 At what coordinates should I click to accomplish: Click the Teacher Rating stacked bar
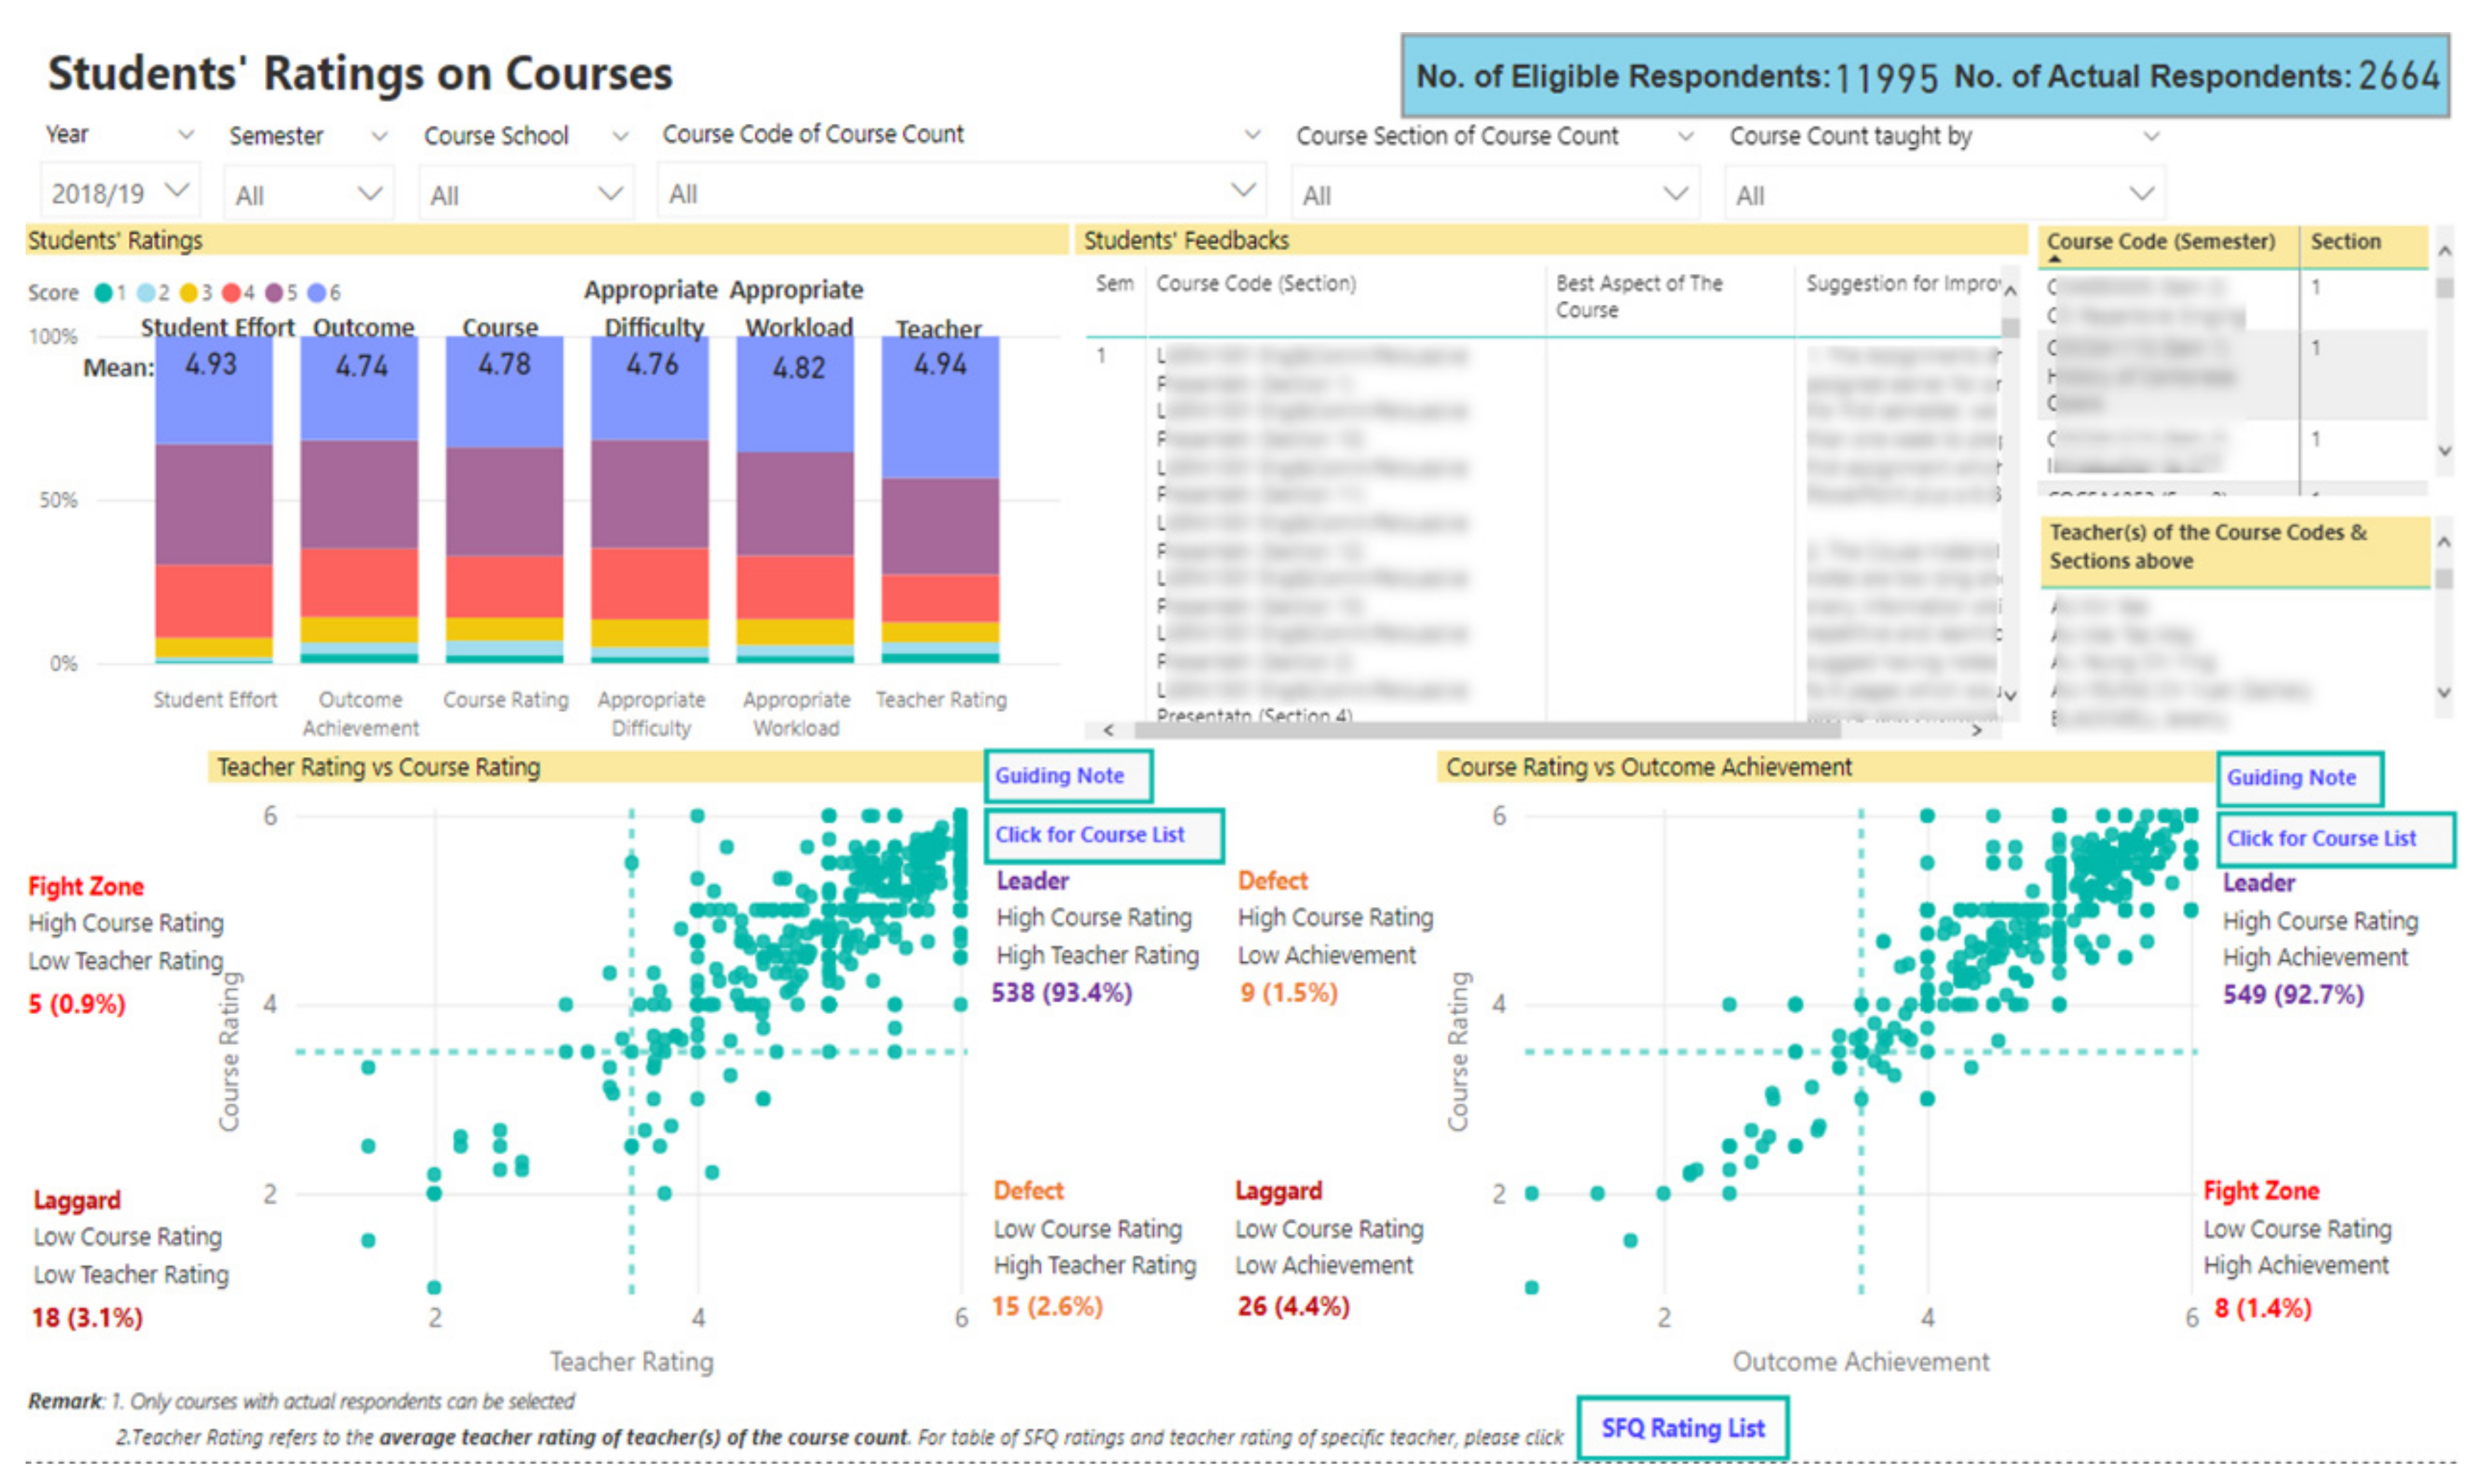click(x=940, y=500)
